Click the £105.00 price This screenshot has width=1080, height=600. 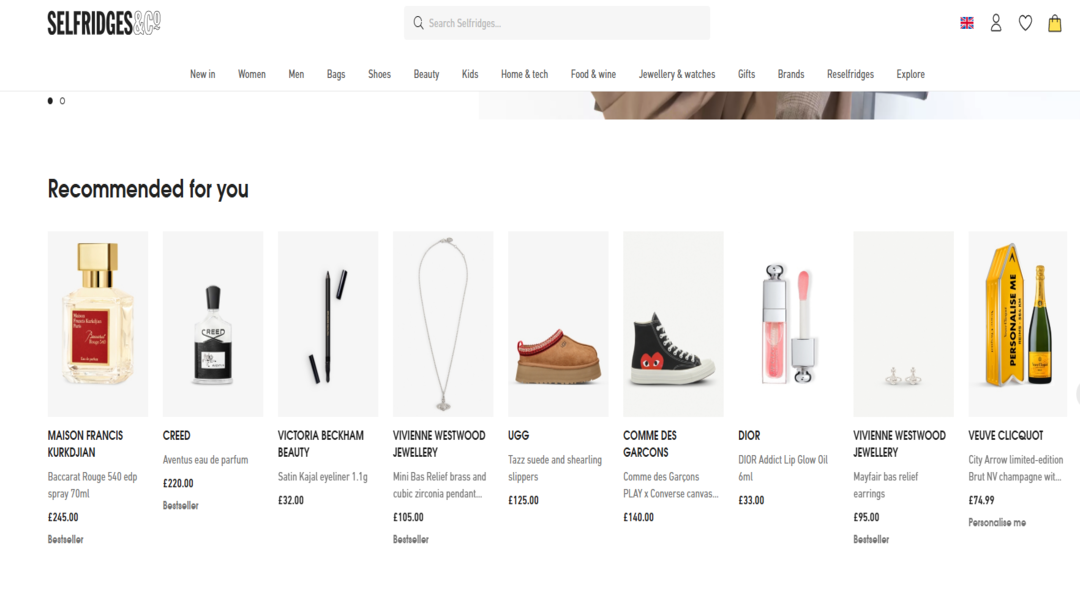point(408,517)
